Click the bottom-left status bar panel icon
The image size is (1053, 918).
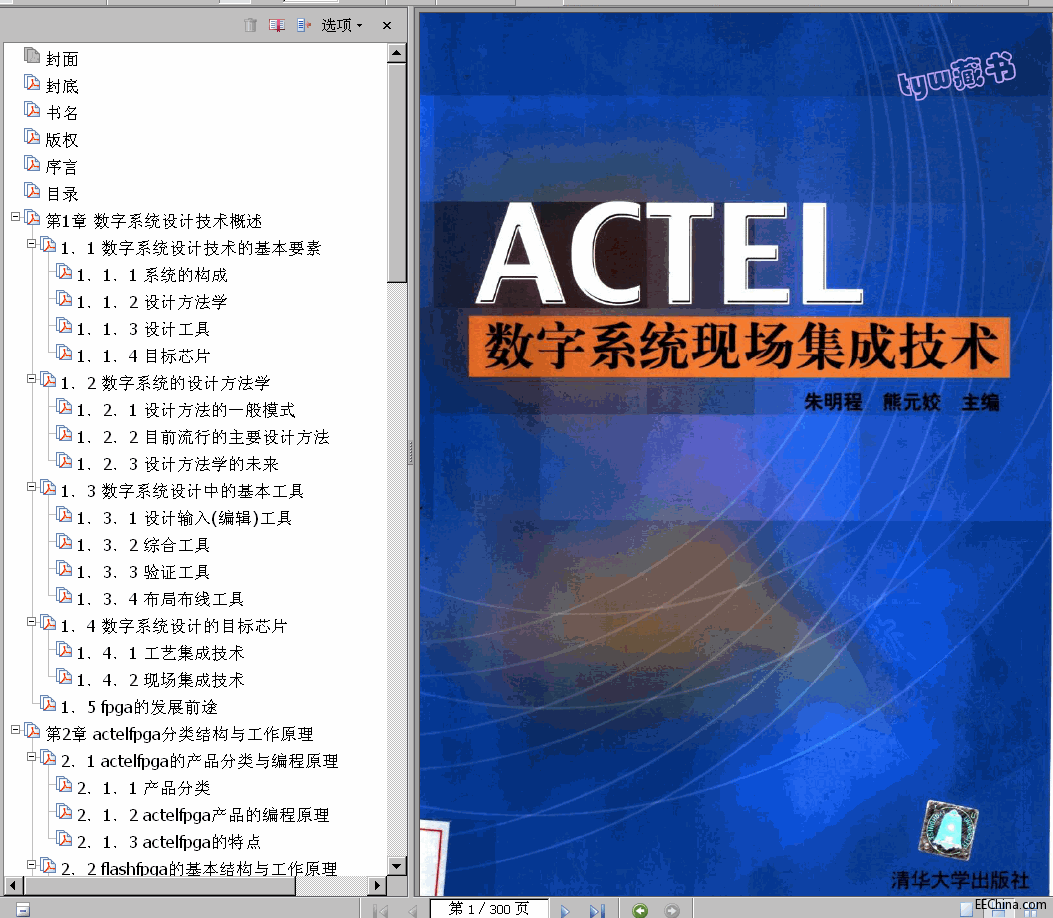coord(23,910)
